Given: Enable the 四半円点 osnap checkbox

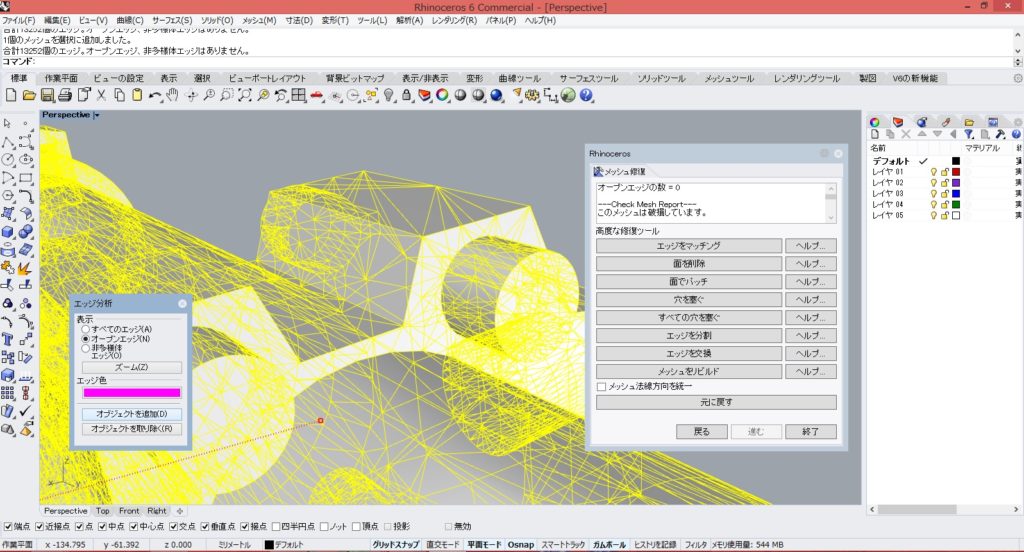Looking at the screenshot, I should coord(276,527).
